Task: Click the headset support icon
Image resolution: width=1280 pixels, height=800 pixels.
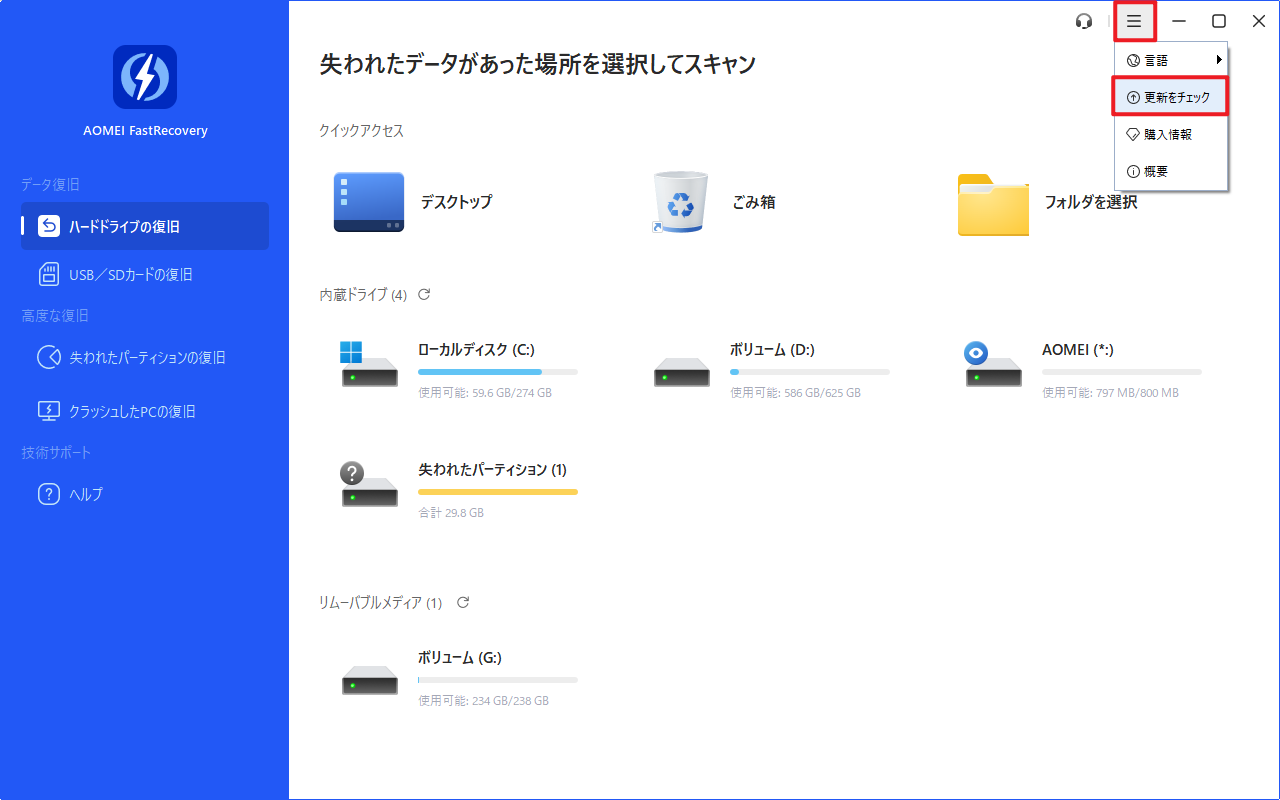Action: point(1084,21)
